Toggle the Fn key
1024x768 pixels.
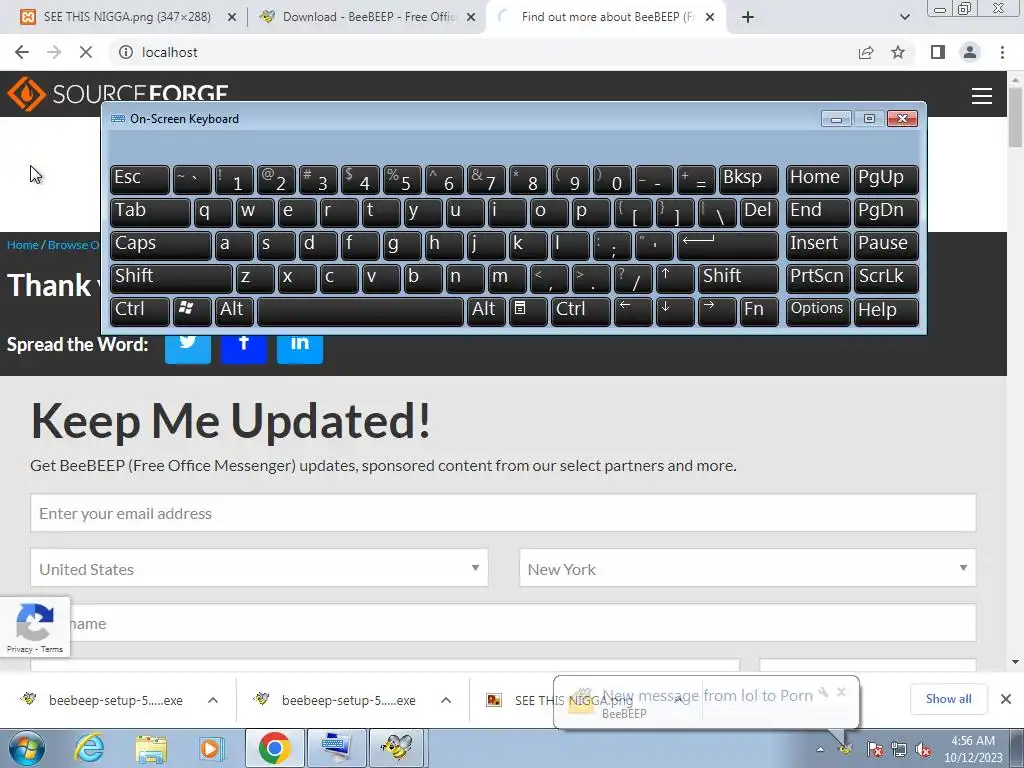click(x=759, y=310)
